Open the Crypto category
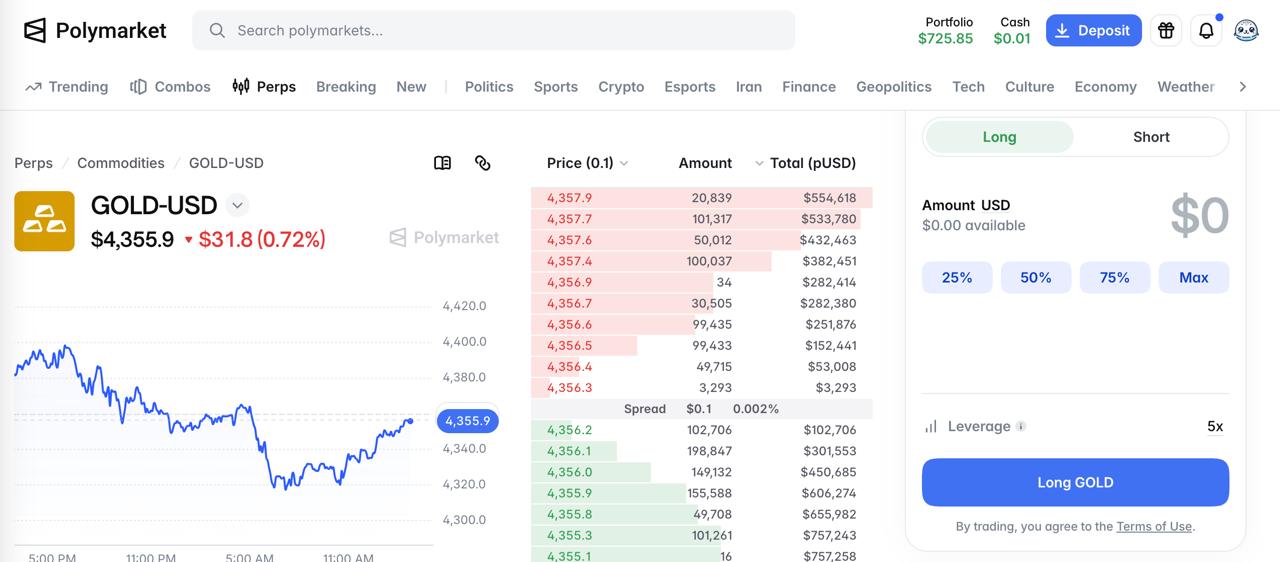 click(621, 87)
